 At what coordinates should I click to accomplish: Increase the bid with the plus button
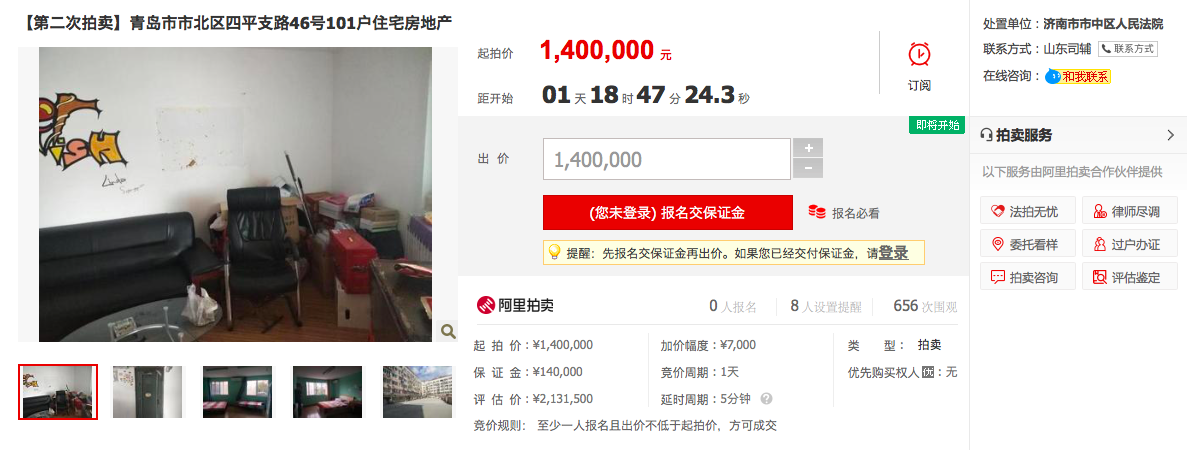tap(808, 148)
